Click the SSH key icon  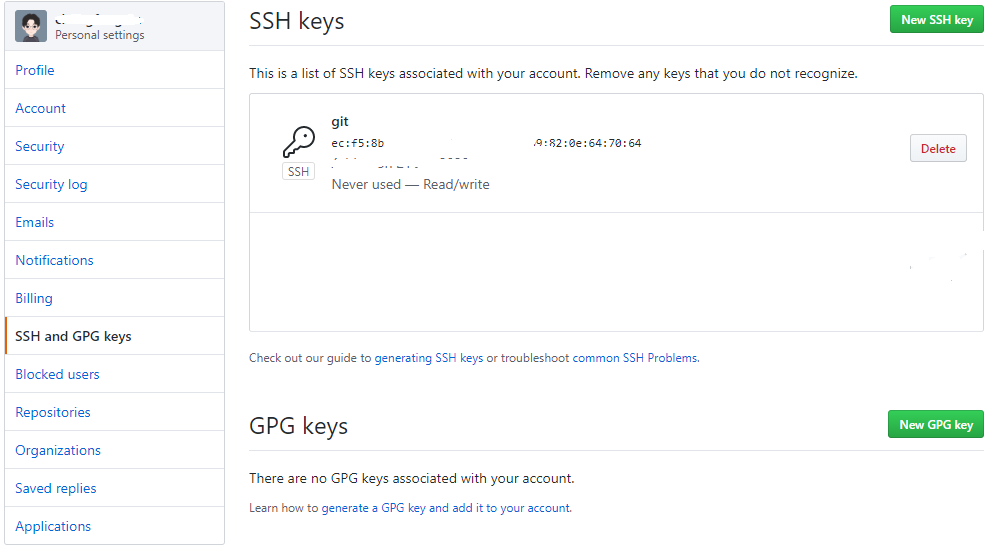pyautogui.click(x=298, y=142)
